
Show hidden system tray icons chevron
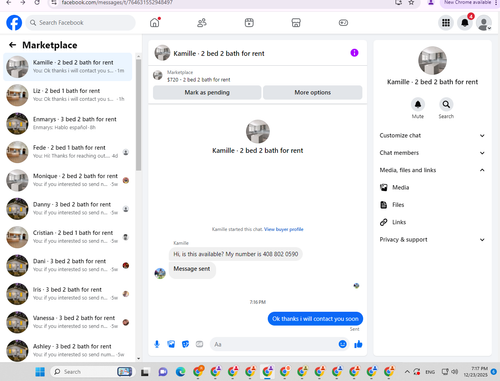pos(407,372)
